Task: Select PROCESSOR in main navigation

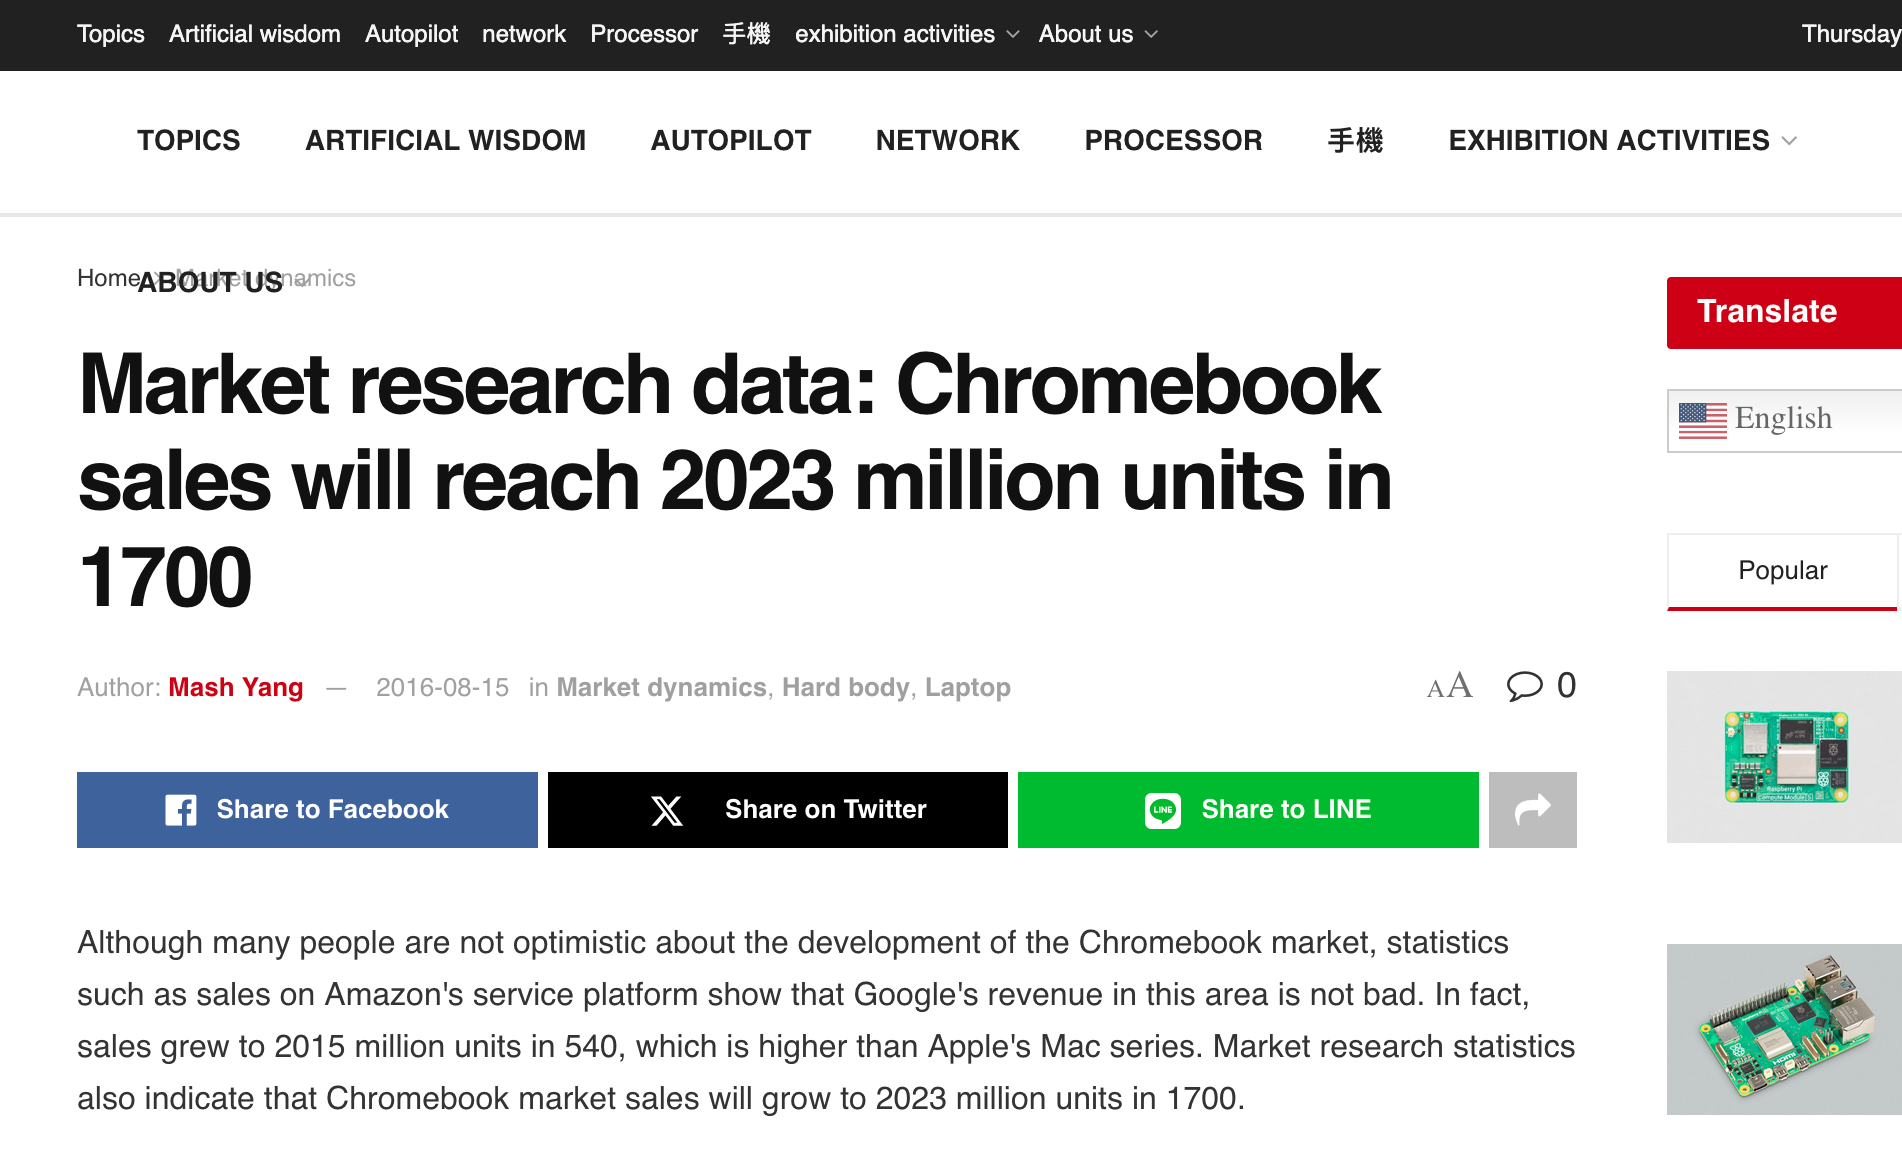Action: 1174,141
